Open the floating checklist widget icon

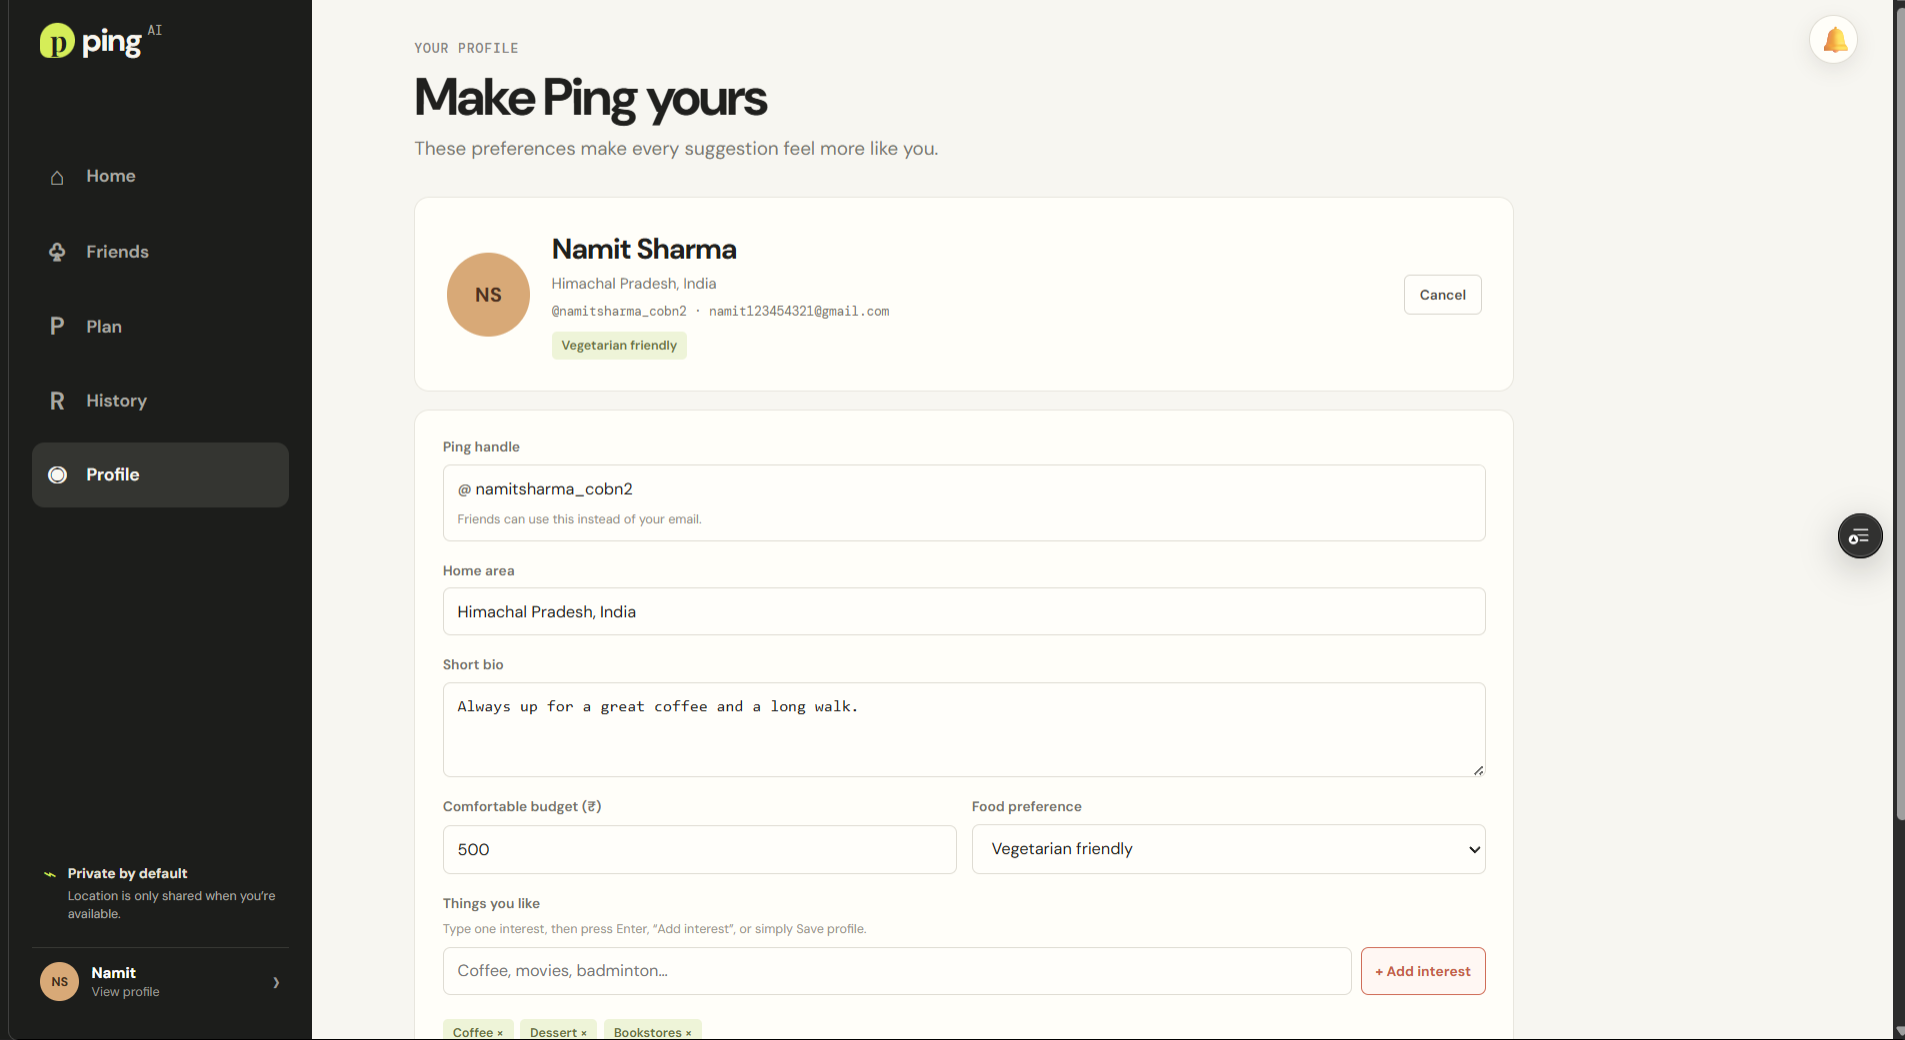[x=1860, y=537]
